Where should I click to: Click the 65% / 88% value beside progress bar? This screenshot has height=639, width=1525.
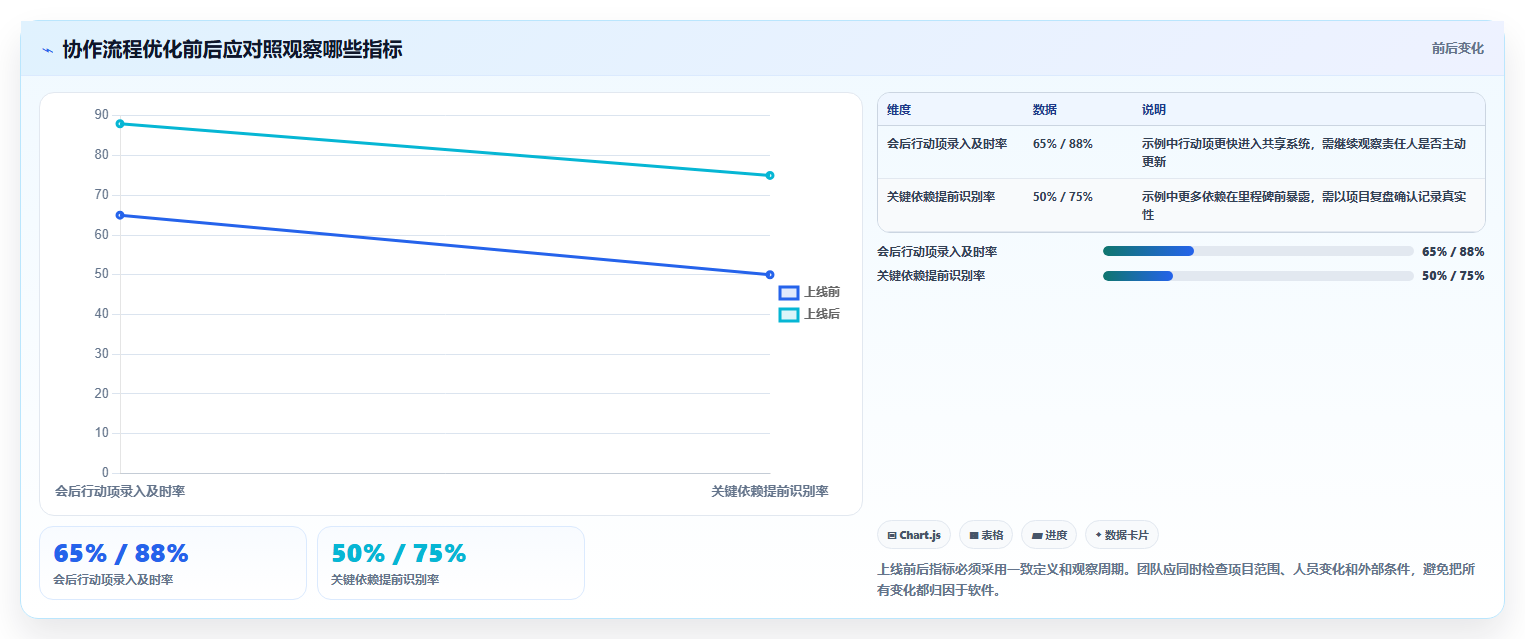coord(1453,252)
